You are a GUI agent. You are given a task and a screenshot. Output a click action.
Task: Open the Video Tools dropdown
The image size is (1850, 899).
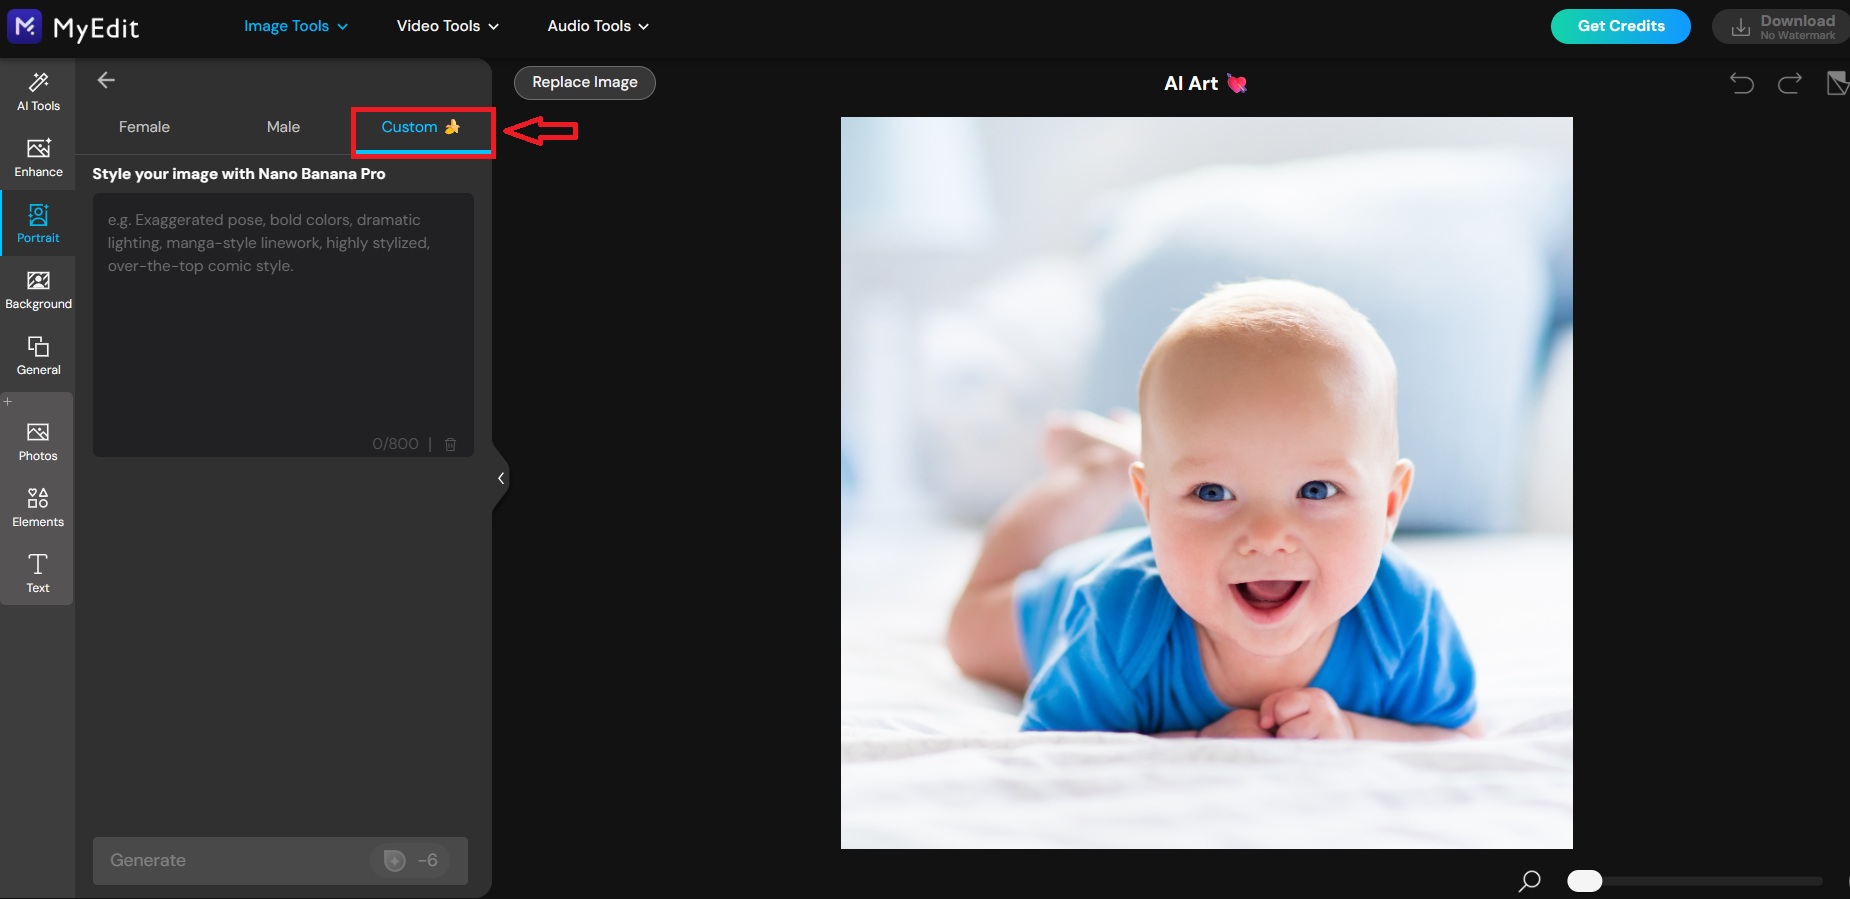point(448,26)
